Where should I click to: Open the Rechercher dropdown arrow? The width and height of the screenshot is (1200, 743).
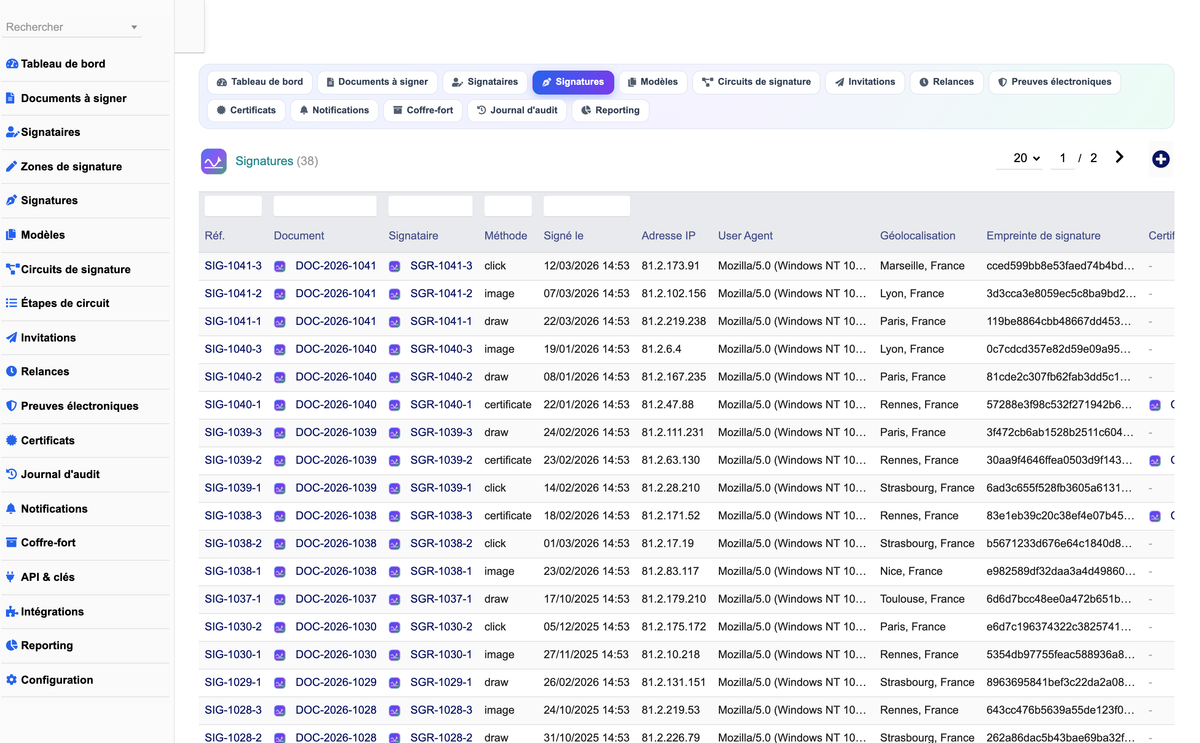(134, 28)
